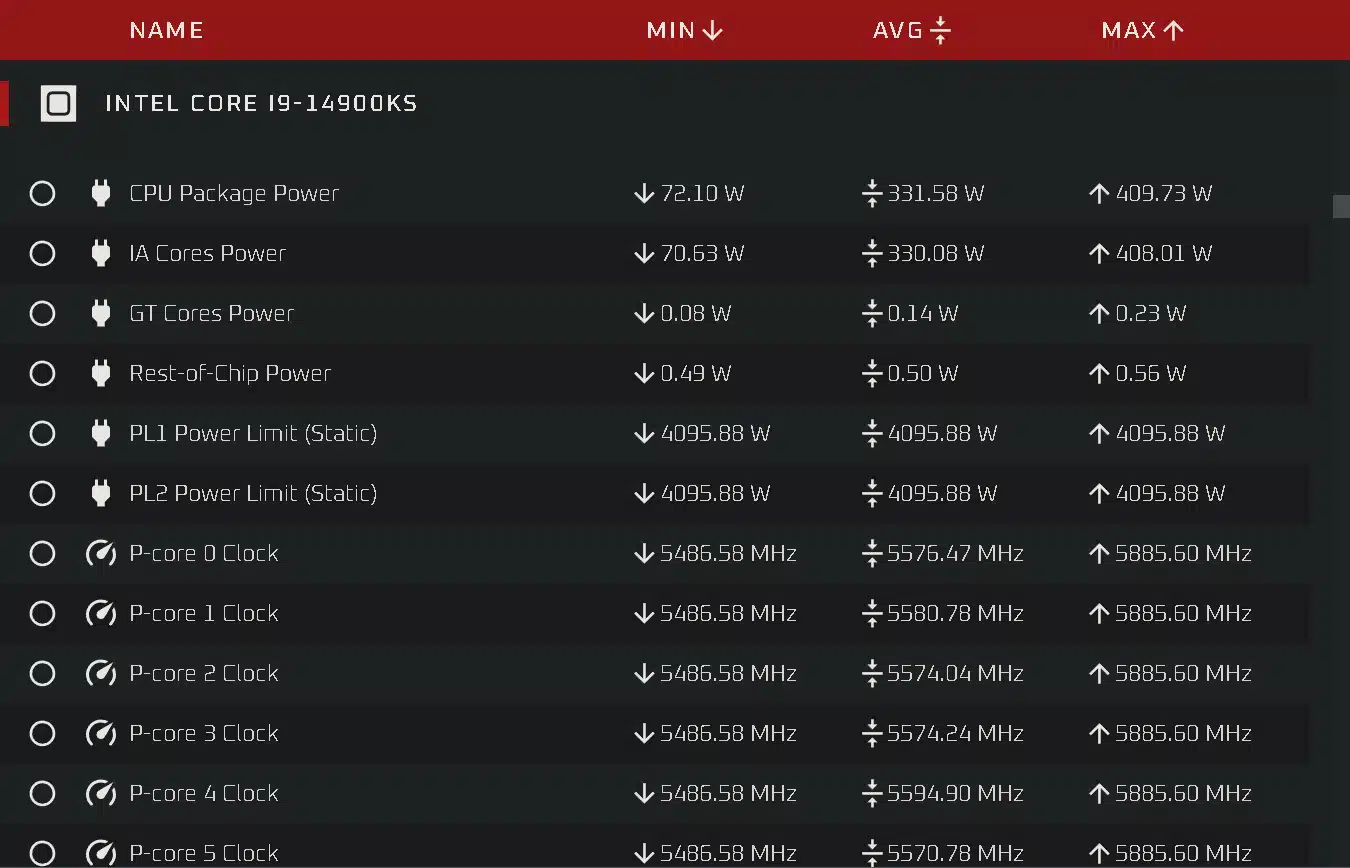Click the up arrow icon in MAX header
This screenshot has height=868, width=1350.
[1174, 30]
